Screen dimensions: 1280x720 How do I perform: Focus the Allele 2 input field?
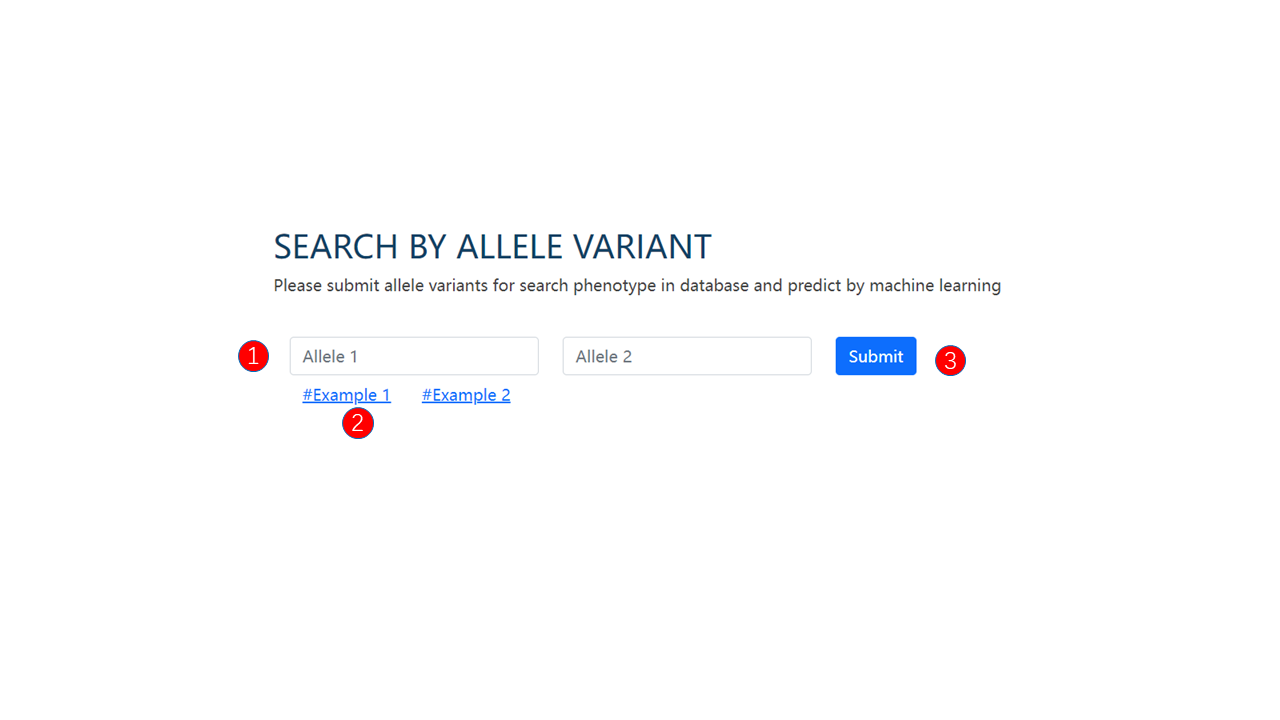pos(687,356)
